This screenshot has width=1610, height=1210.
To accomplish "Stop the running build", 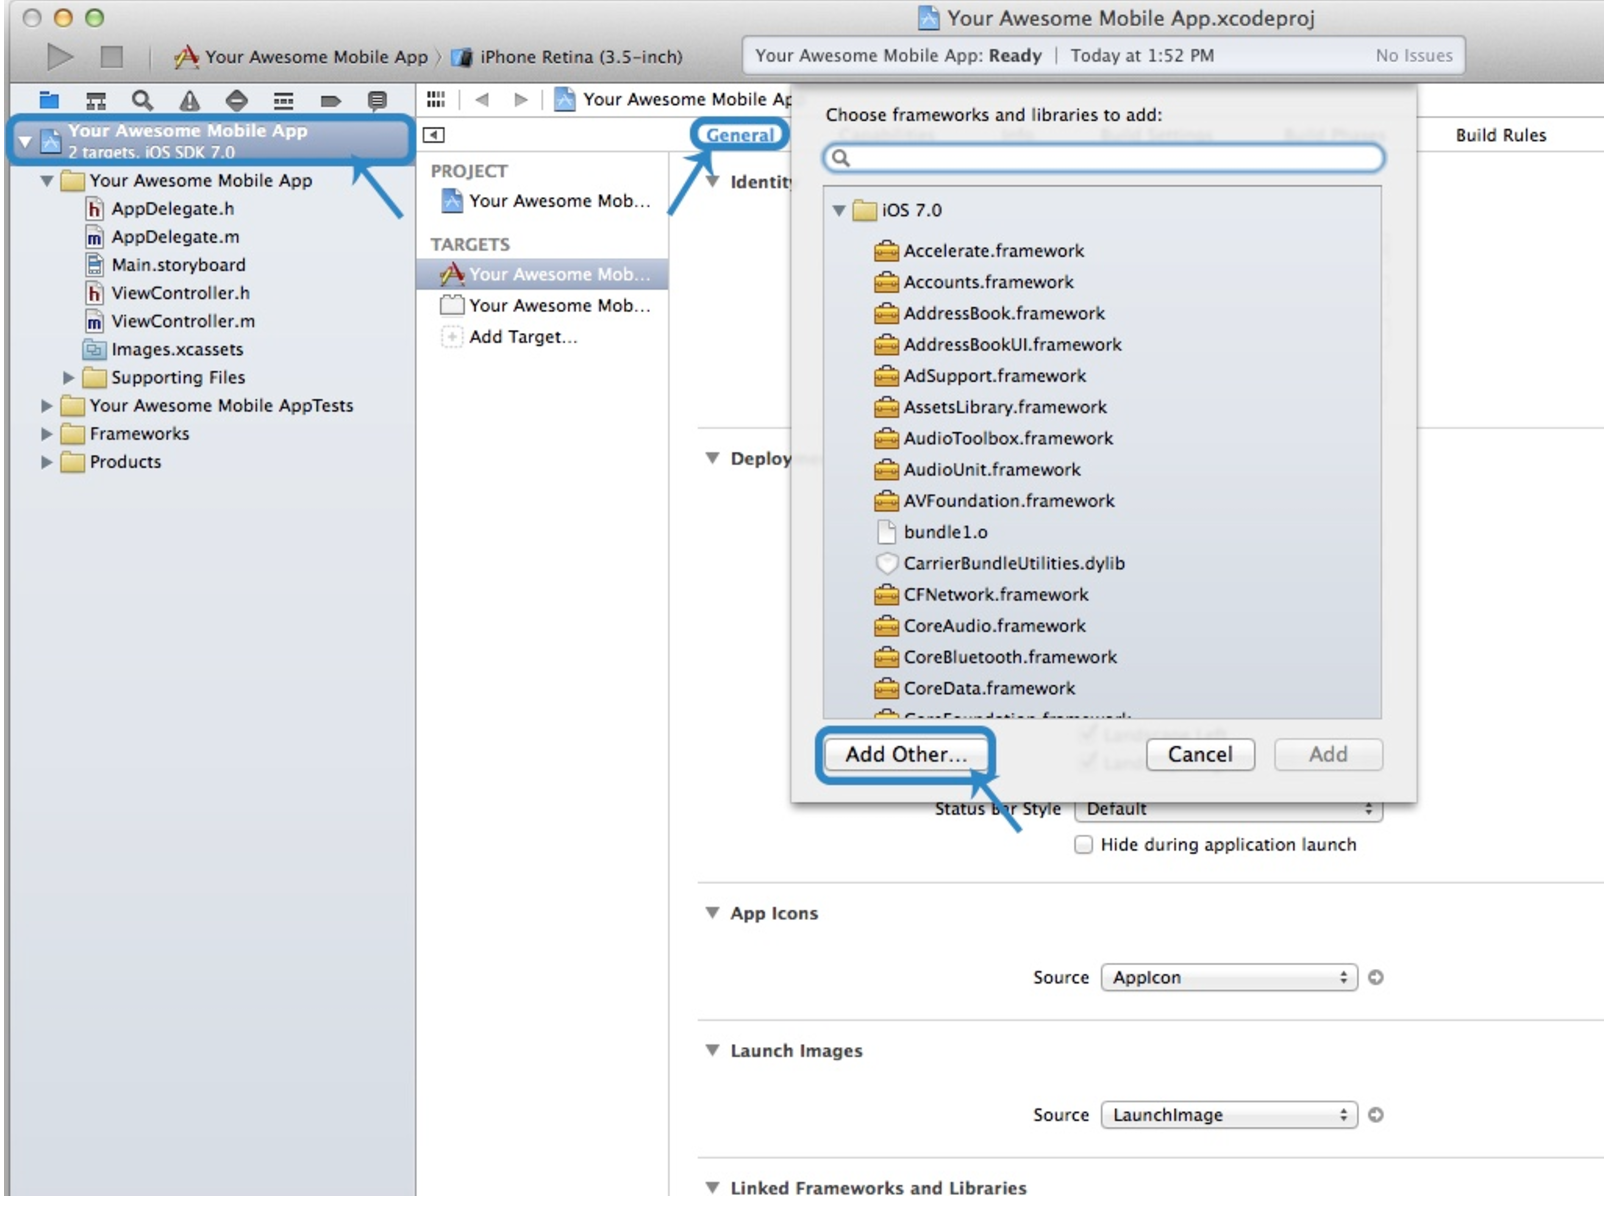I will (112, 57).
